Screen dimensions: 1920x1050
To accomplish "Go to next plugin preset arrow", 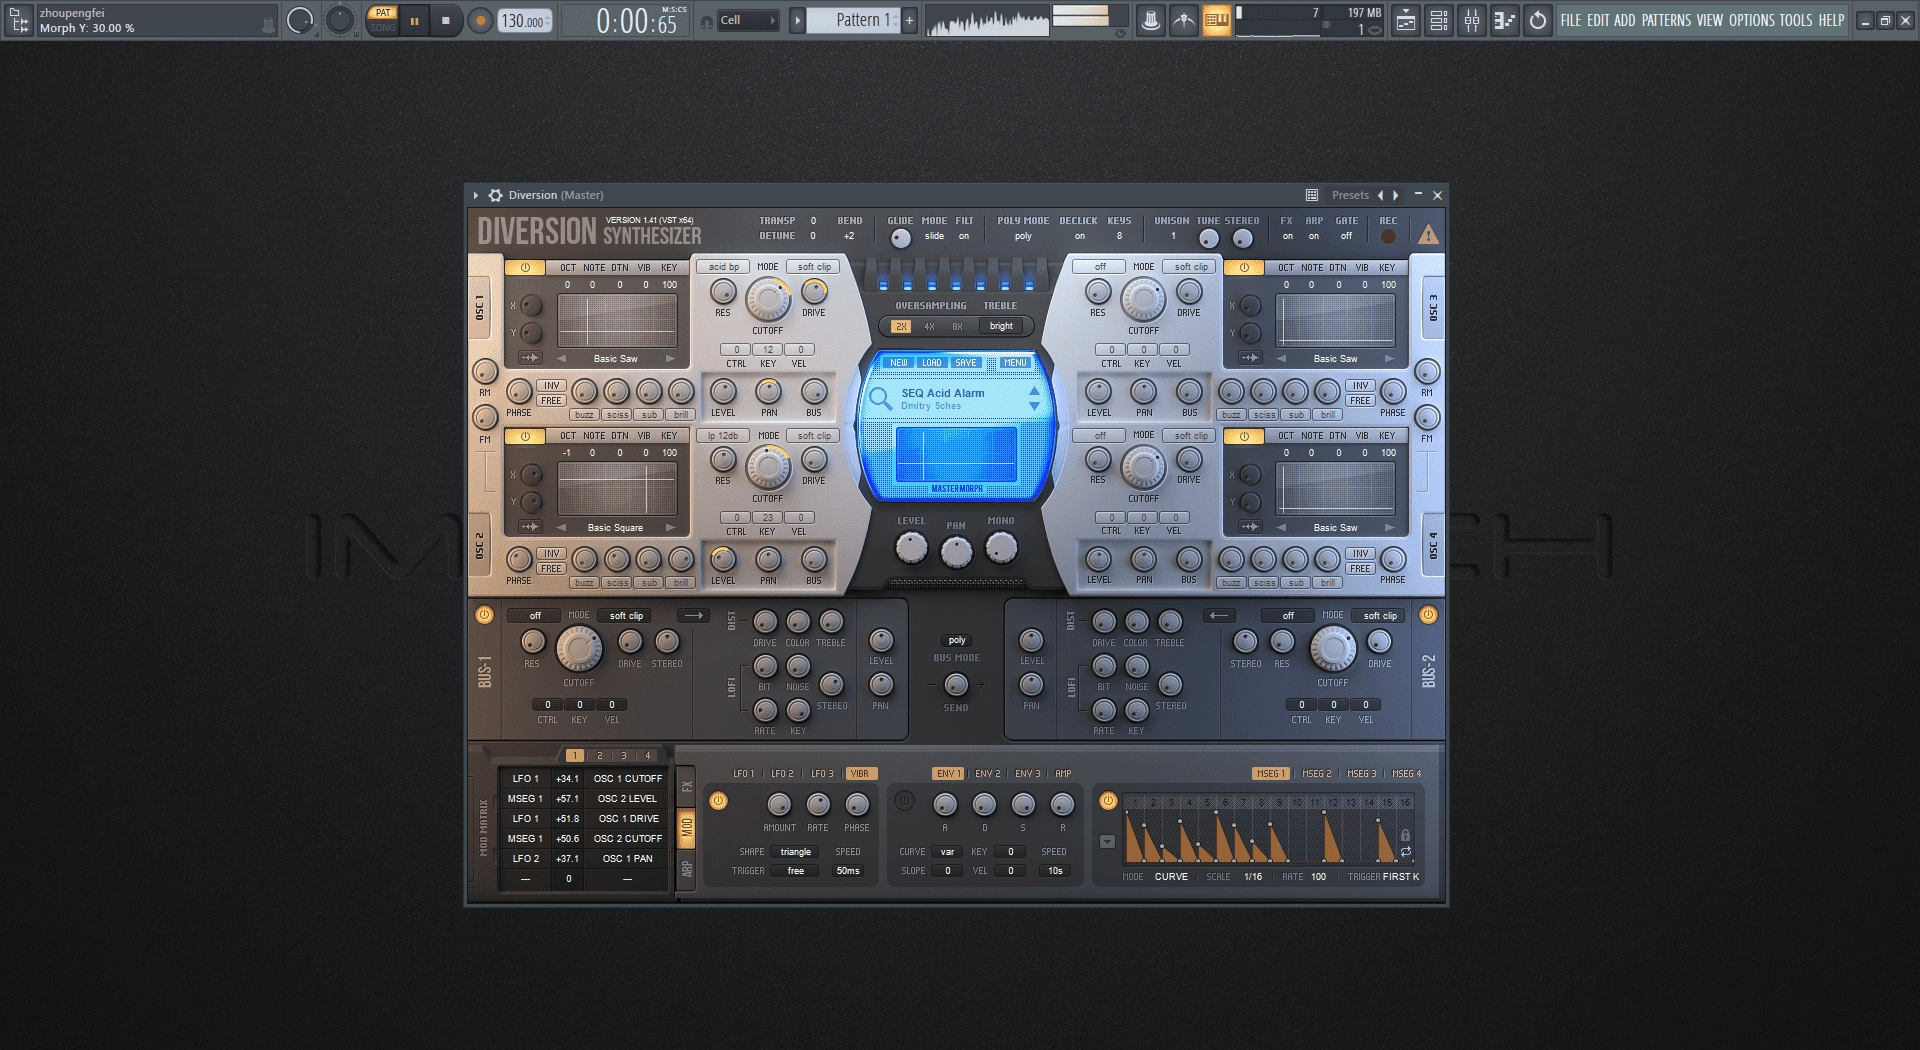I will point(1396,195).
